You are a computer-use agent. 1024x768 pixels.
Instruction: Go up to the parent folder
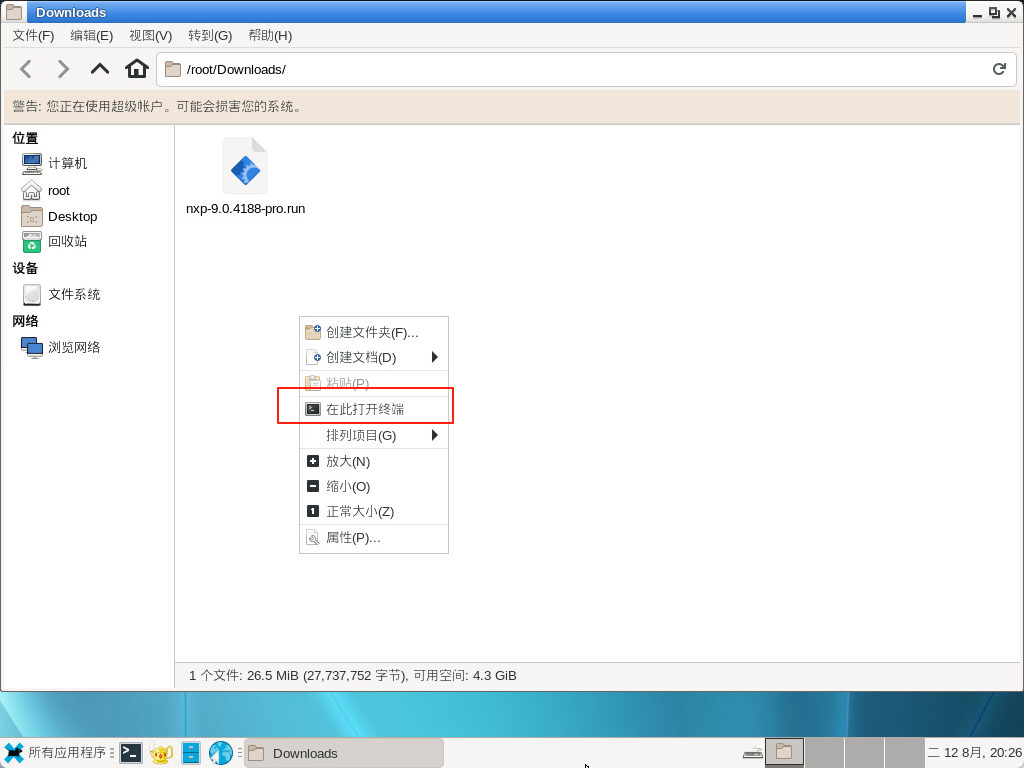tap(100, 69)
